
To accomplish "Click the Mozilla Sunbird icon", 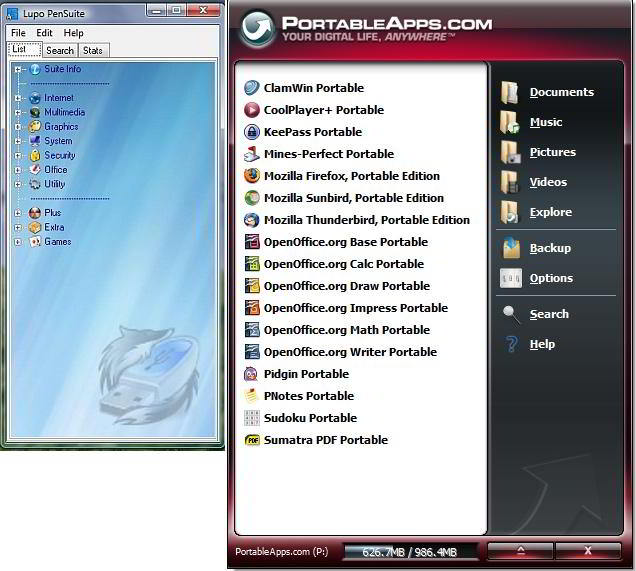I will tap(251, 197).
